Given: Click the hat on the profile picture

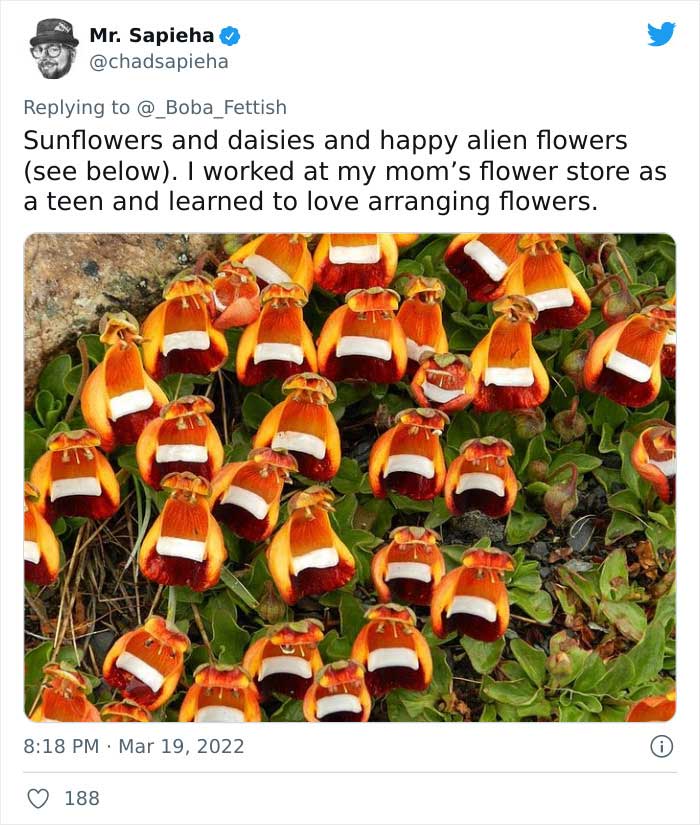Looking at the screenshot, I should coord(54,33).
